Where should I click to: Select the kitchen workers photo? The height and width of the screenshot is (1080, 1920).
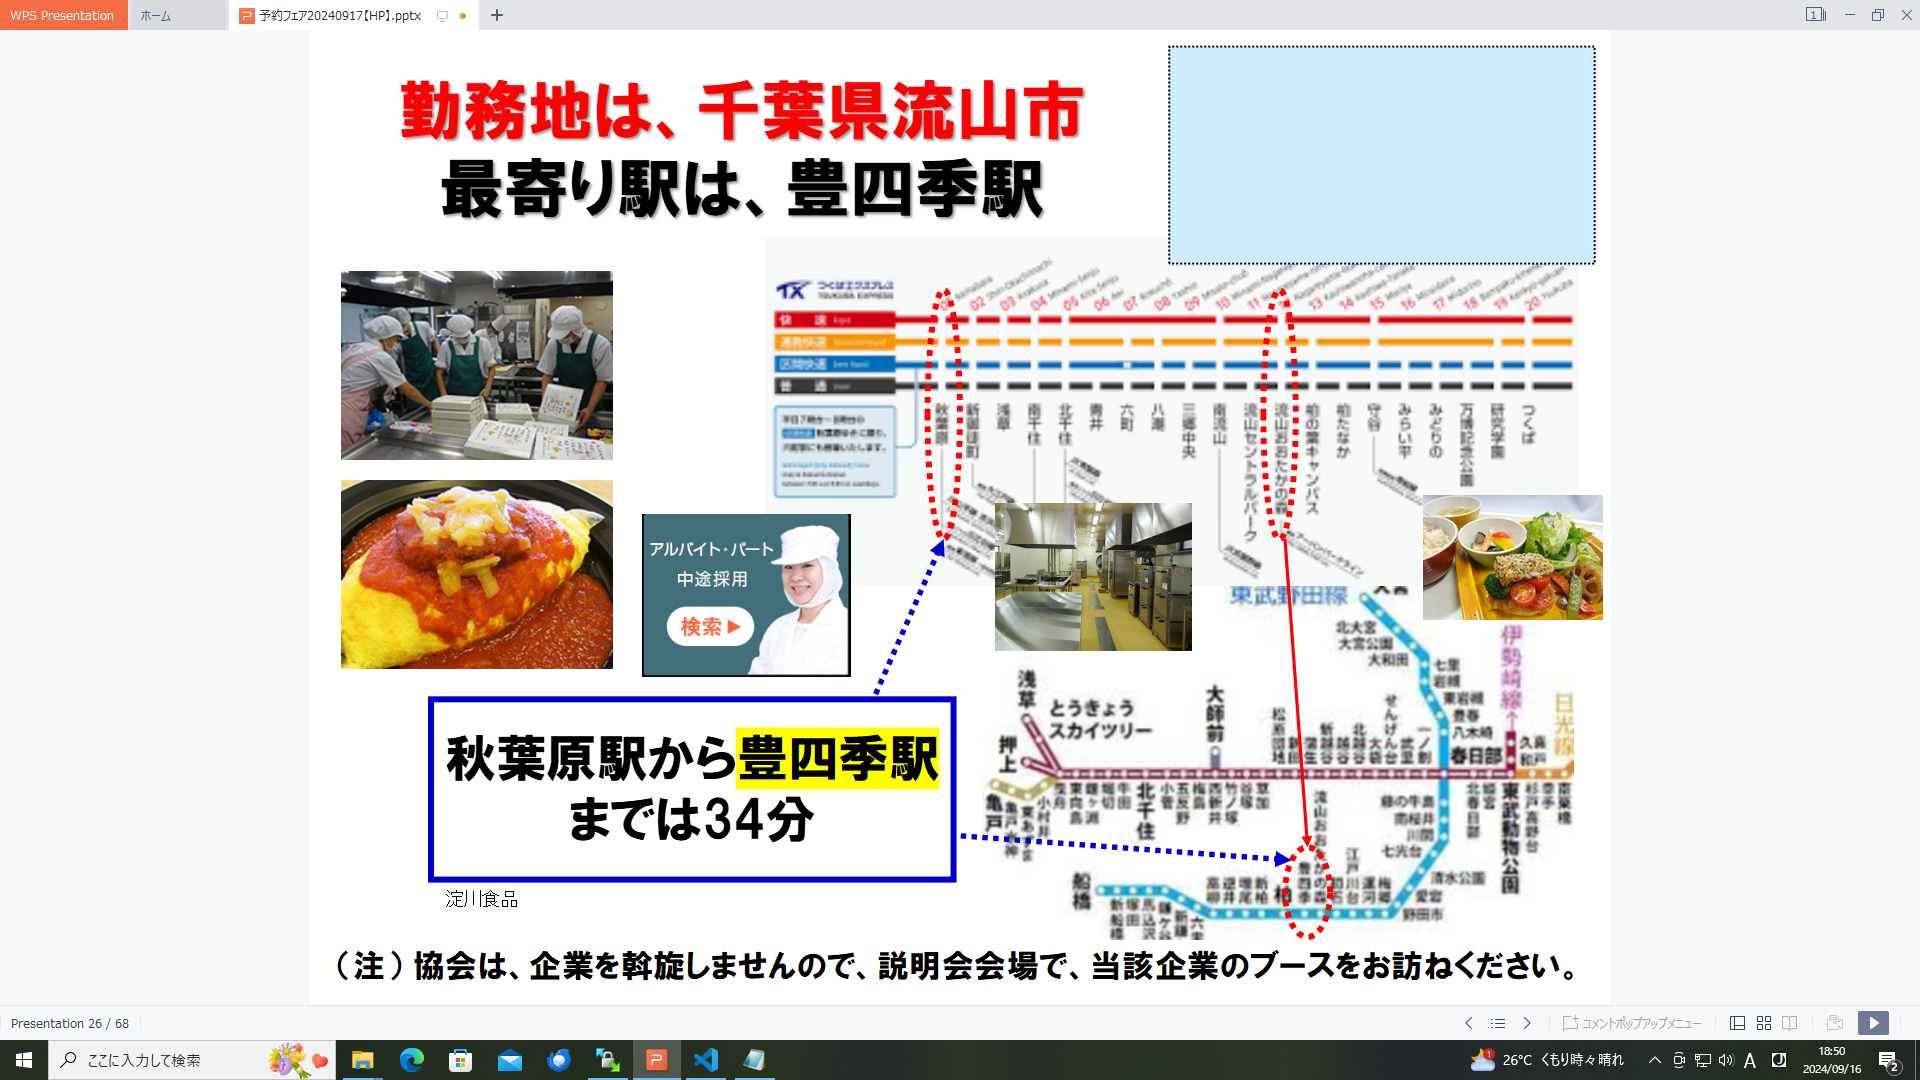tap(477, 365)
